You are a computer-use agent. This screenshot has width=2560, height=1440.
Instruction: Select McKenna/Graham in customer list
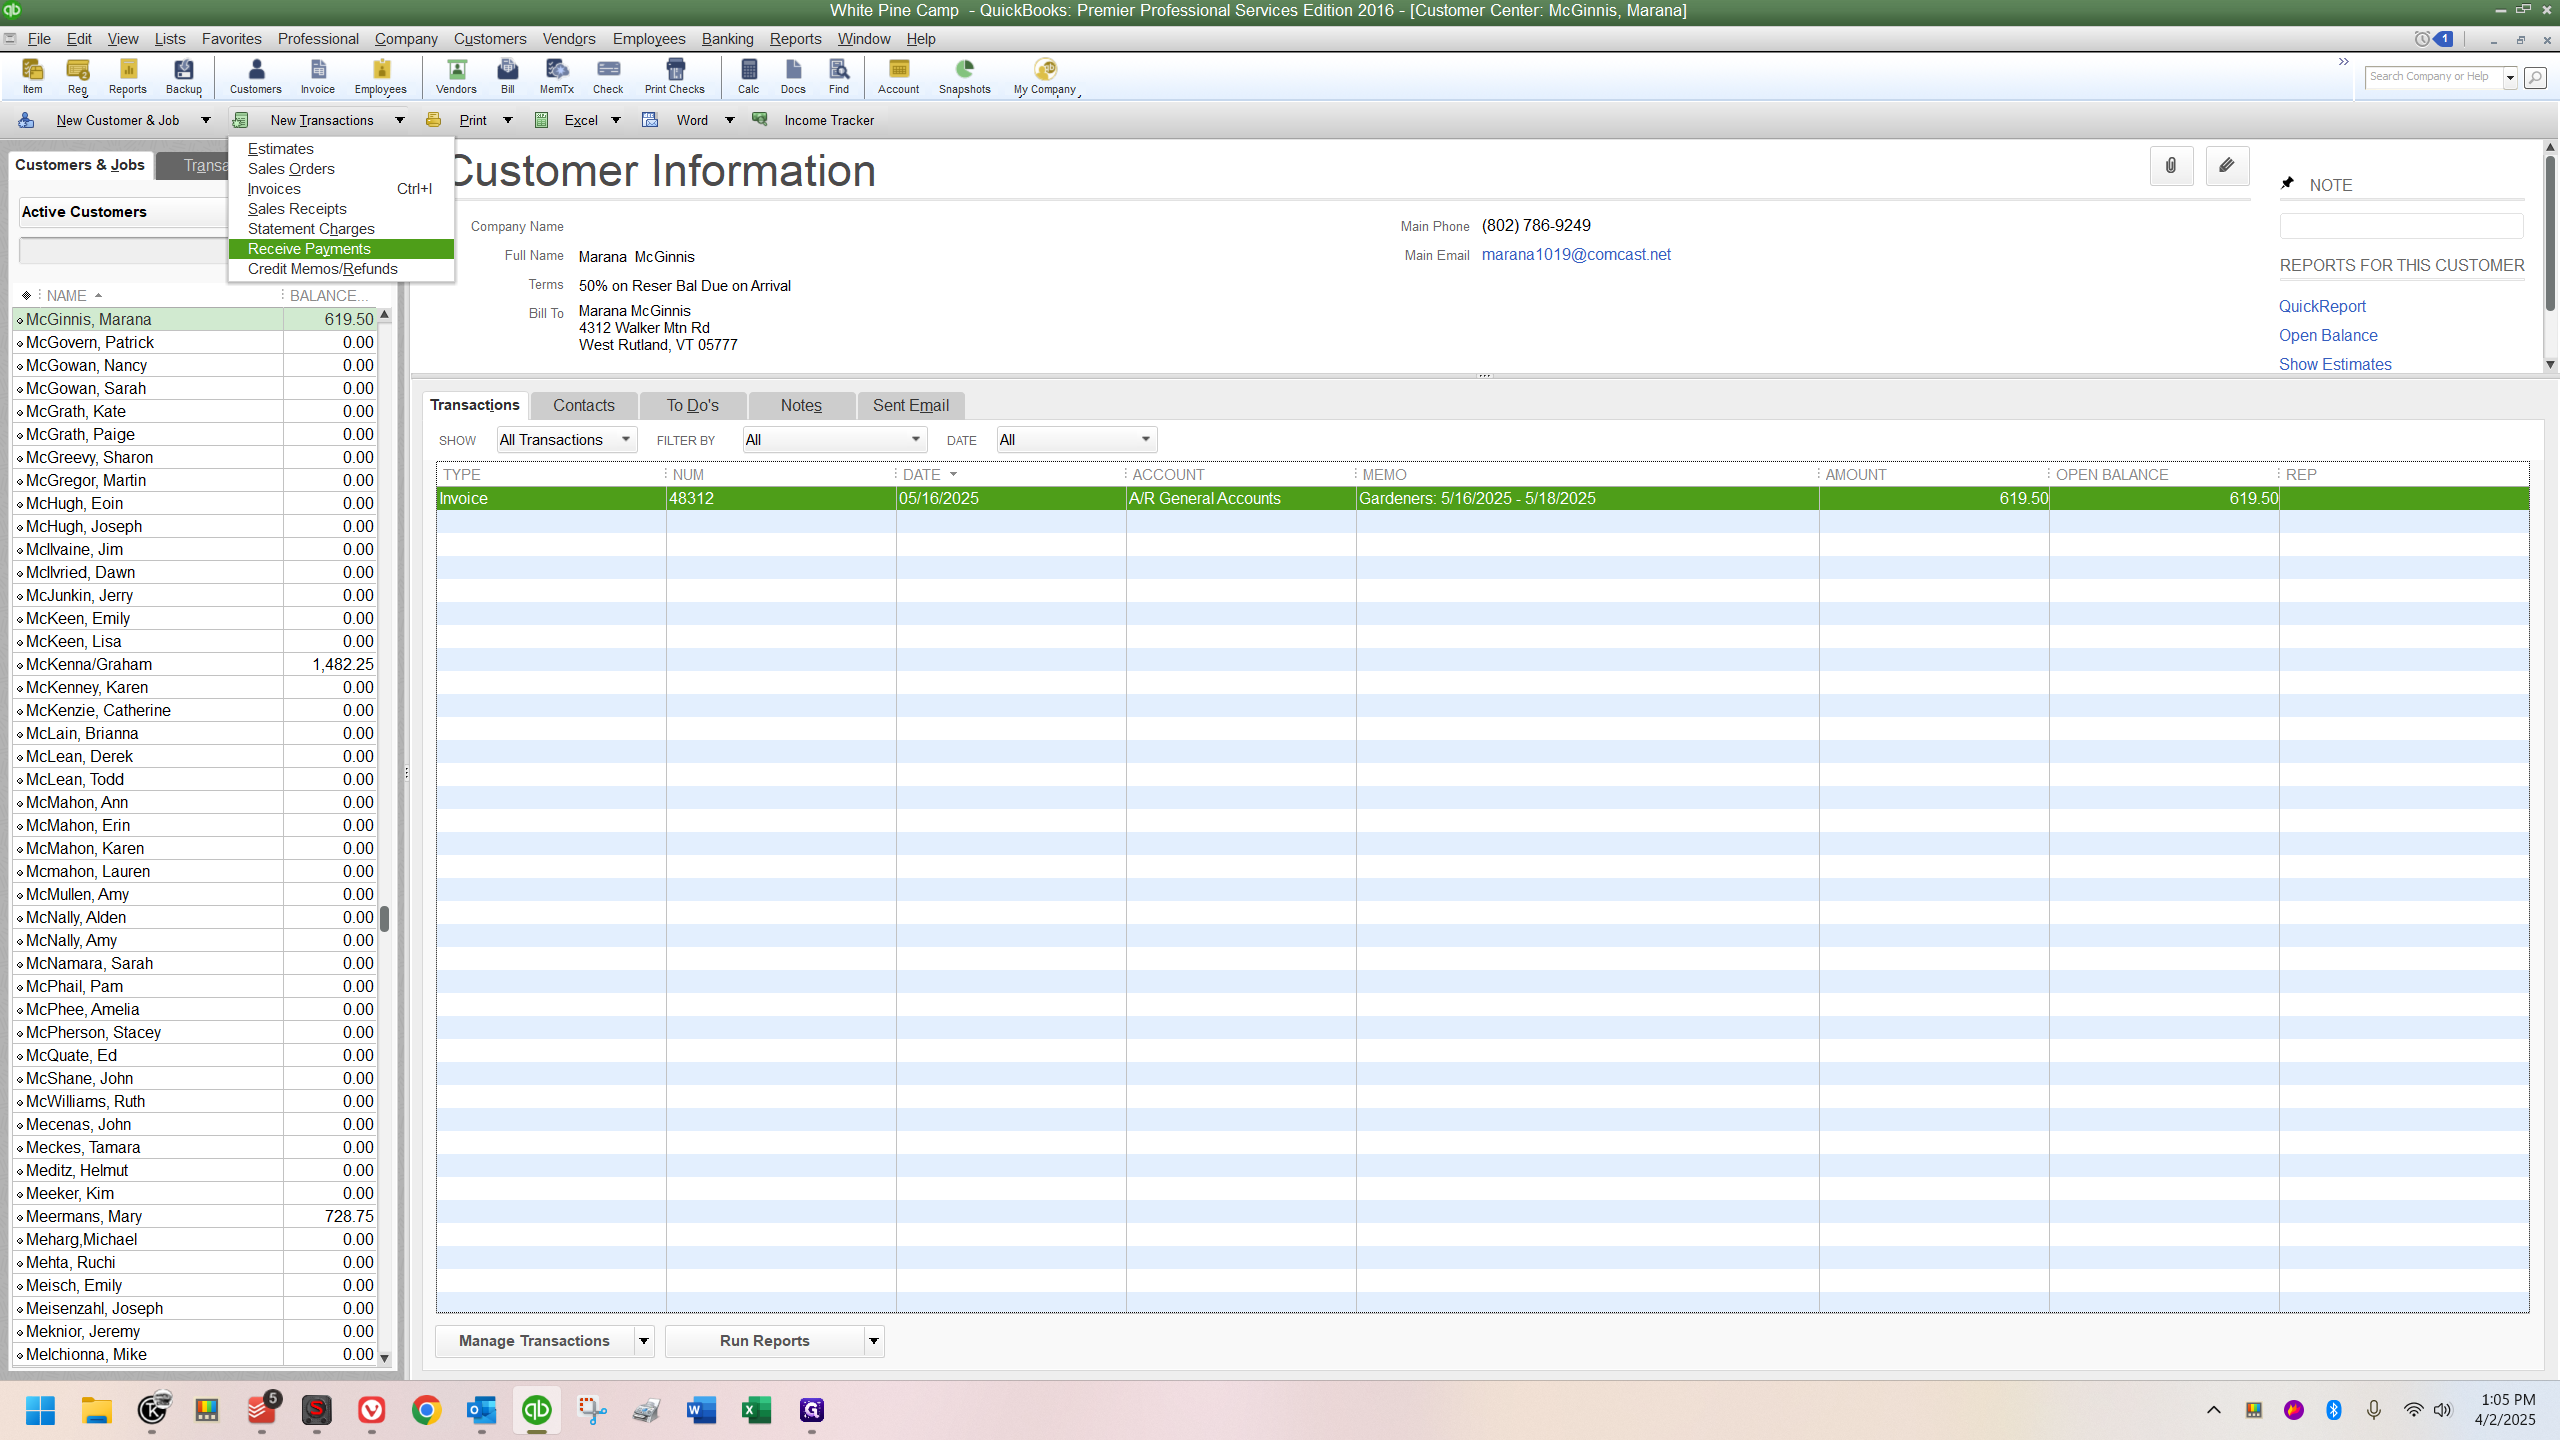pyautogui.click(x=194, y=665)
